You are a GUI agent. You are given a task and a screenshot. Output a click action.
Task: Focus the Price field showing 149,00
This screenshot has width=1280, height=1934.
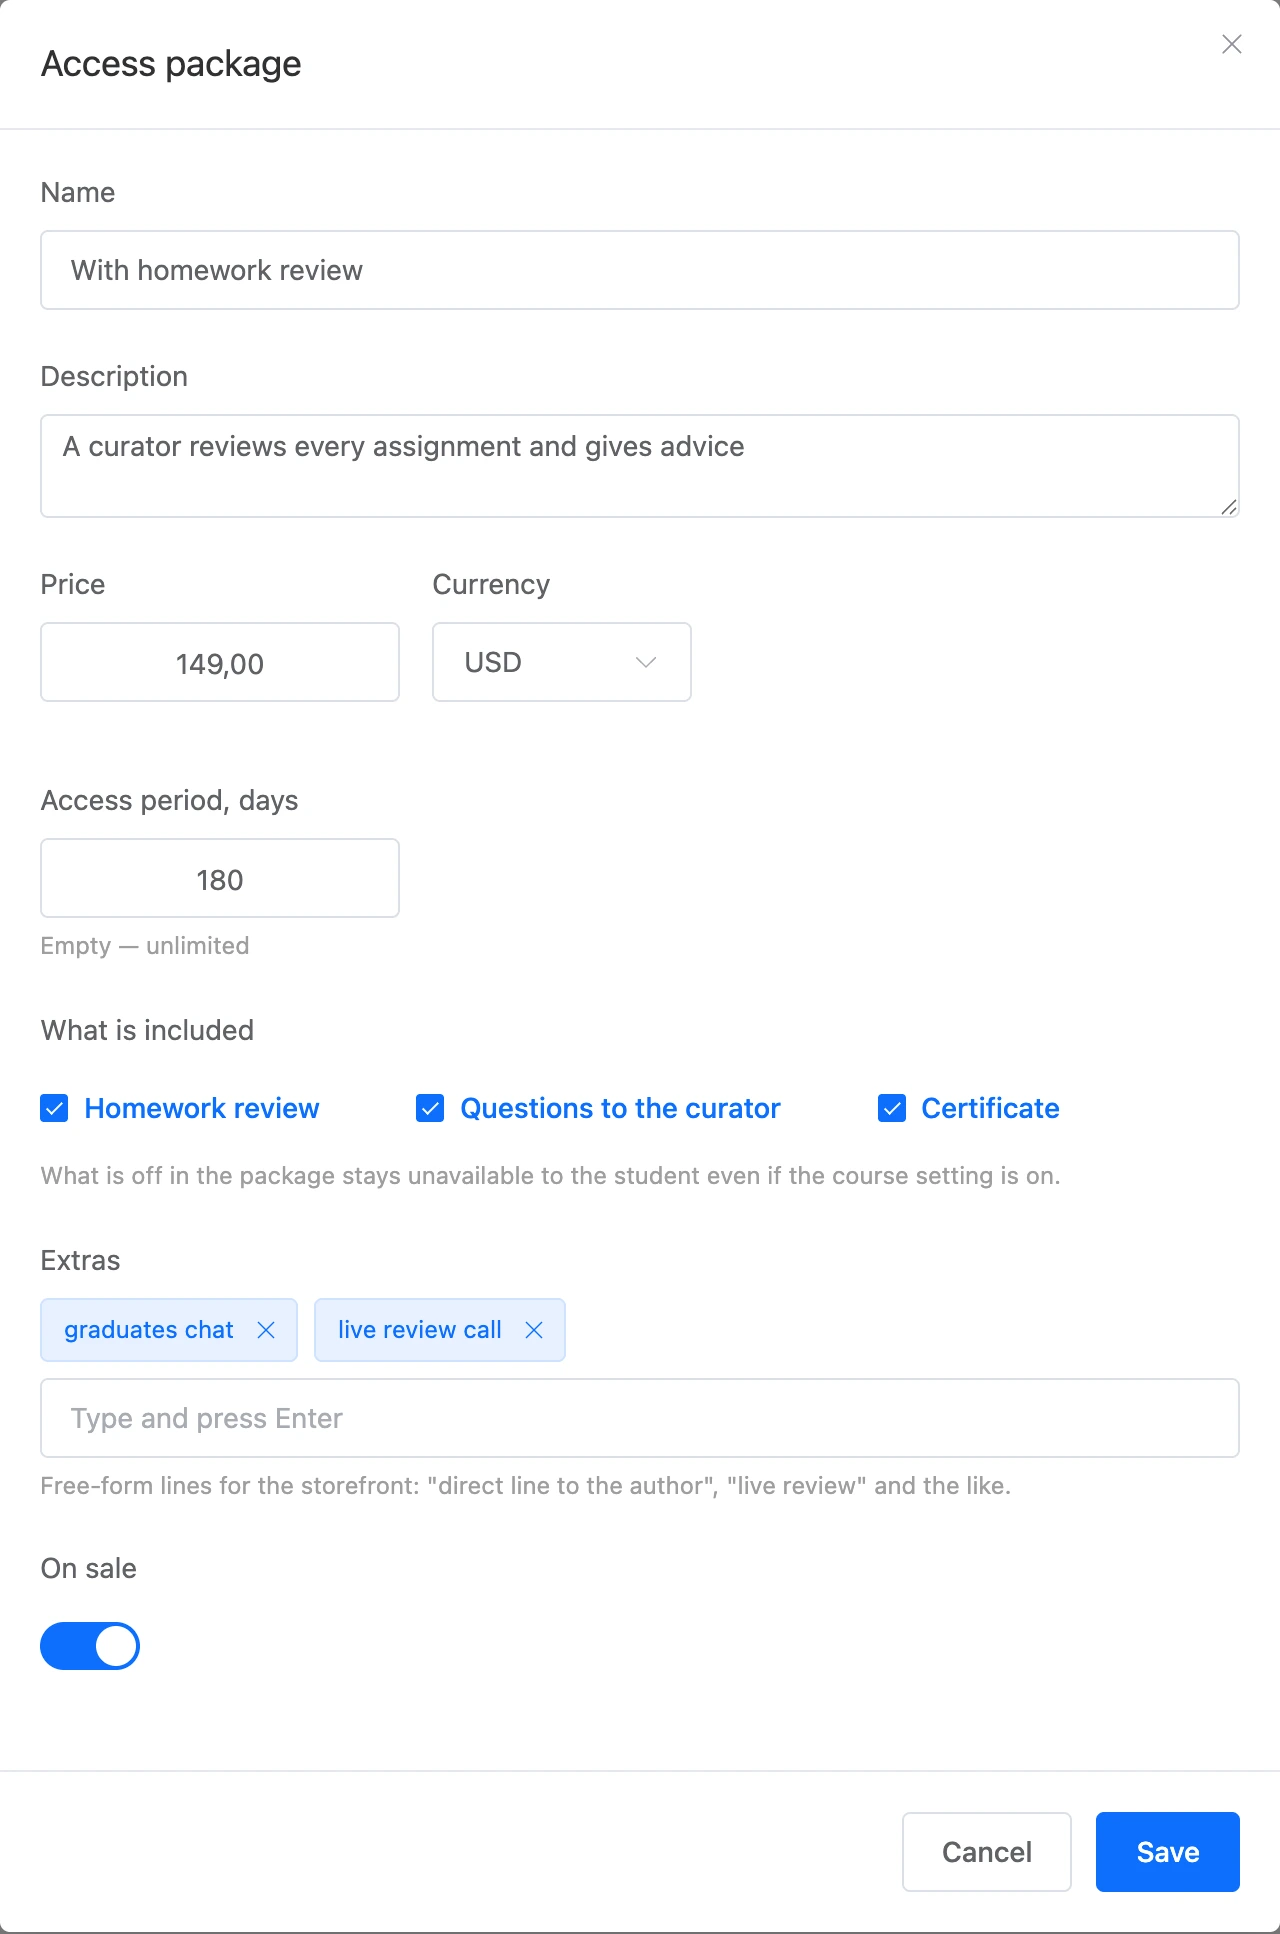[220, 662]
